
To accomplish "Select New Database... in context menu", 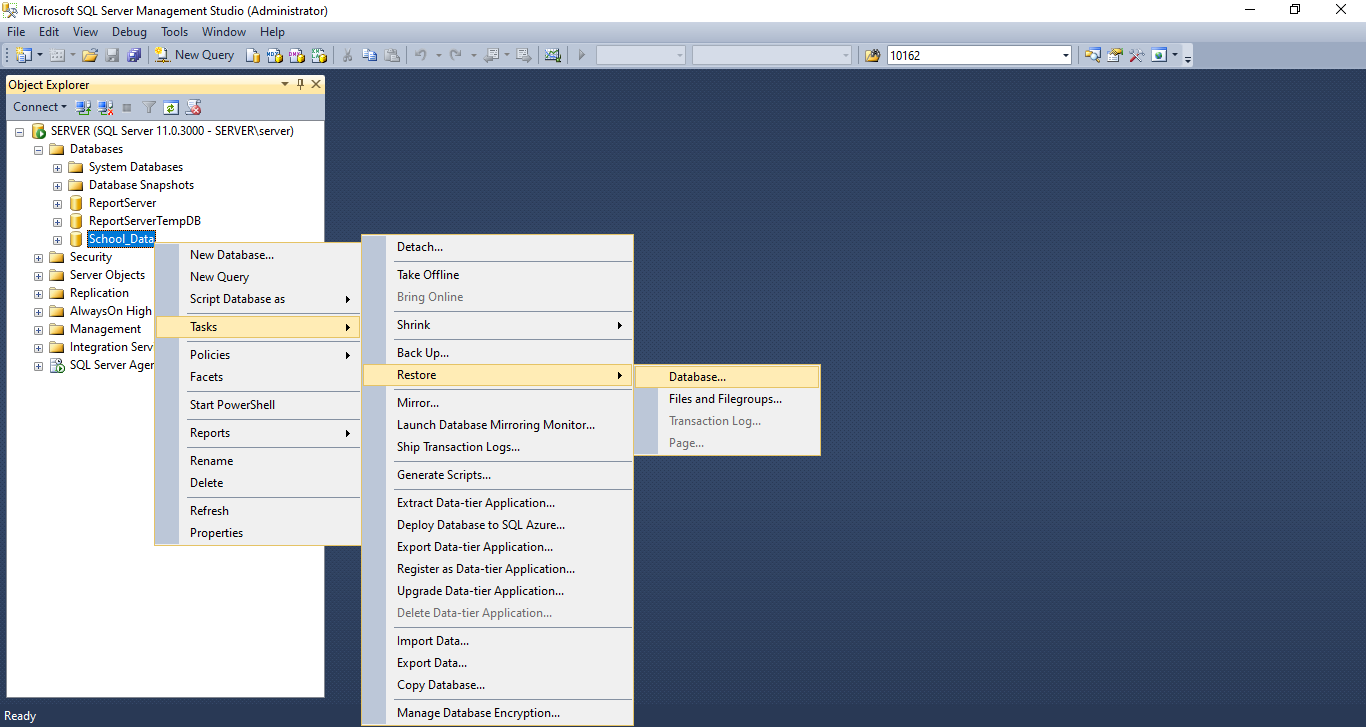I will click(x=258, y=255).
